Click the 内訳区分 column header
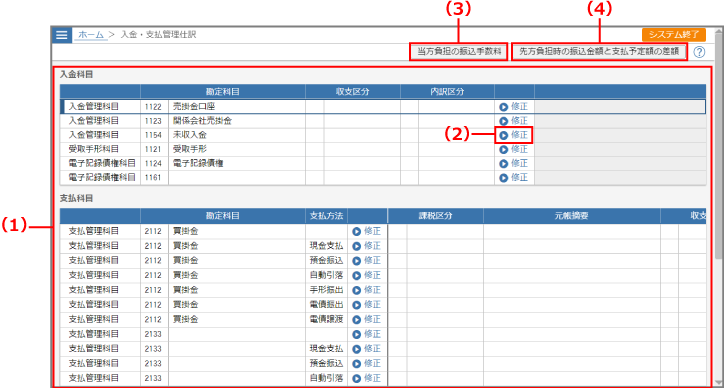 [x=447, y=92]
